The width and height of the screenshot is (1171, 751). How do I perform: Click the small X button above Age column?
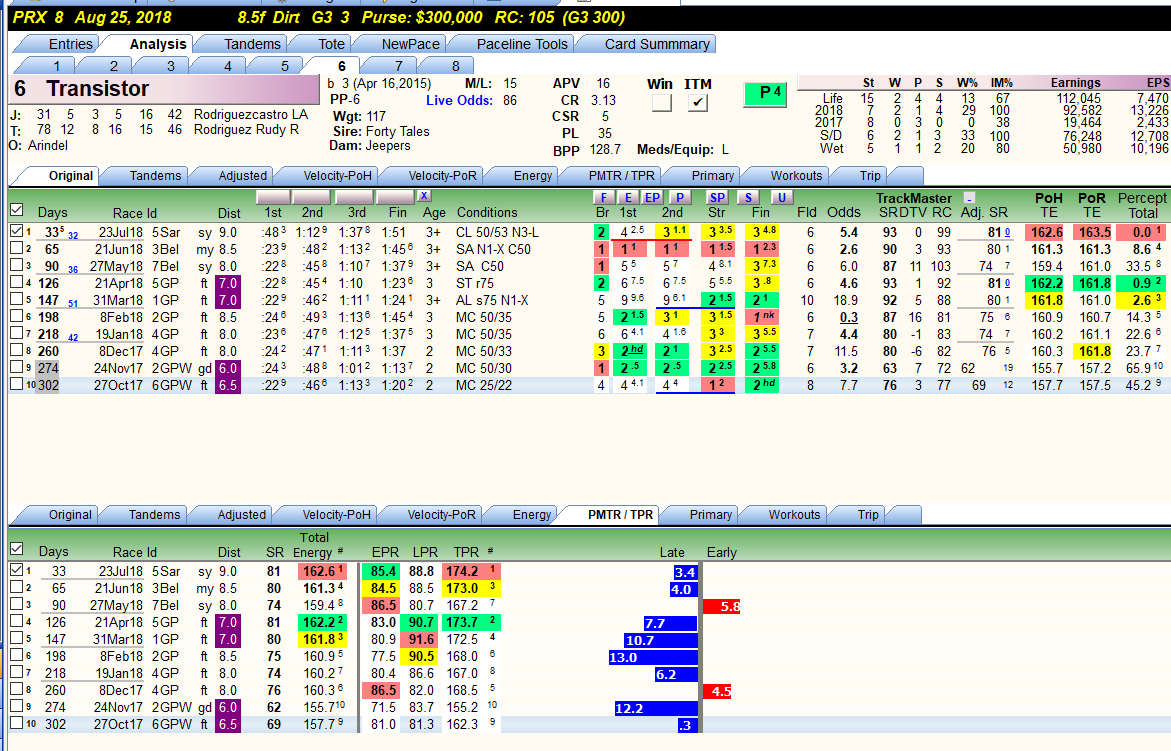tap(423, 196)
